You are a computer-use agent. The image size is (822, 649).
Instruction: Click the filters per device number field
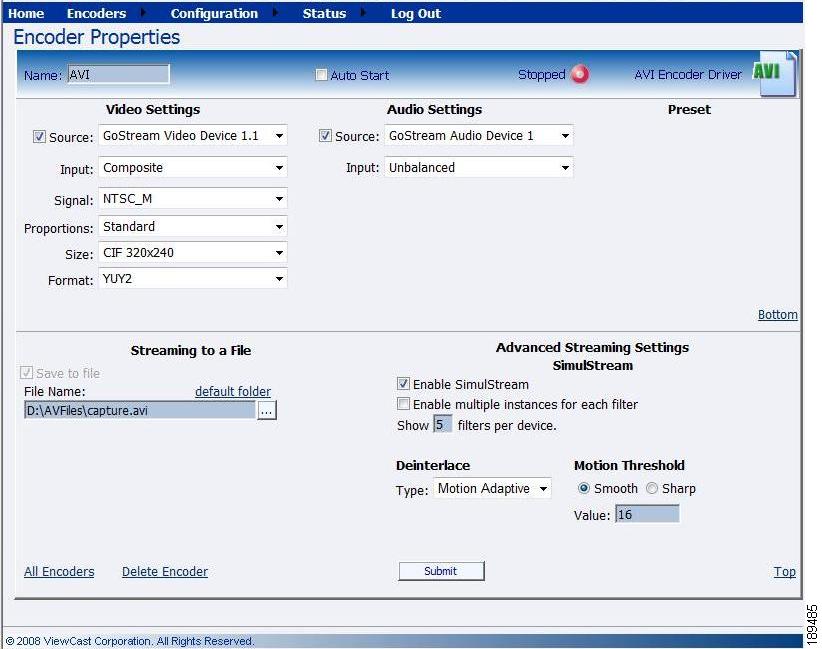(442, 424)
